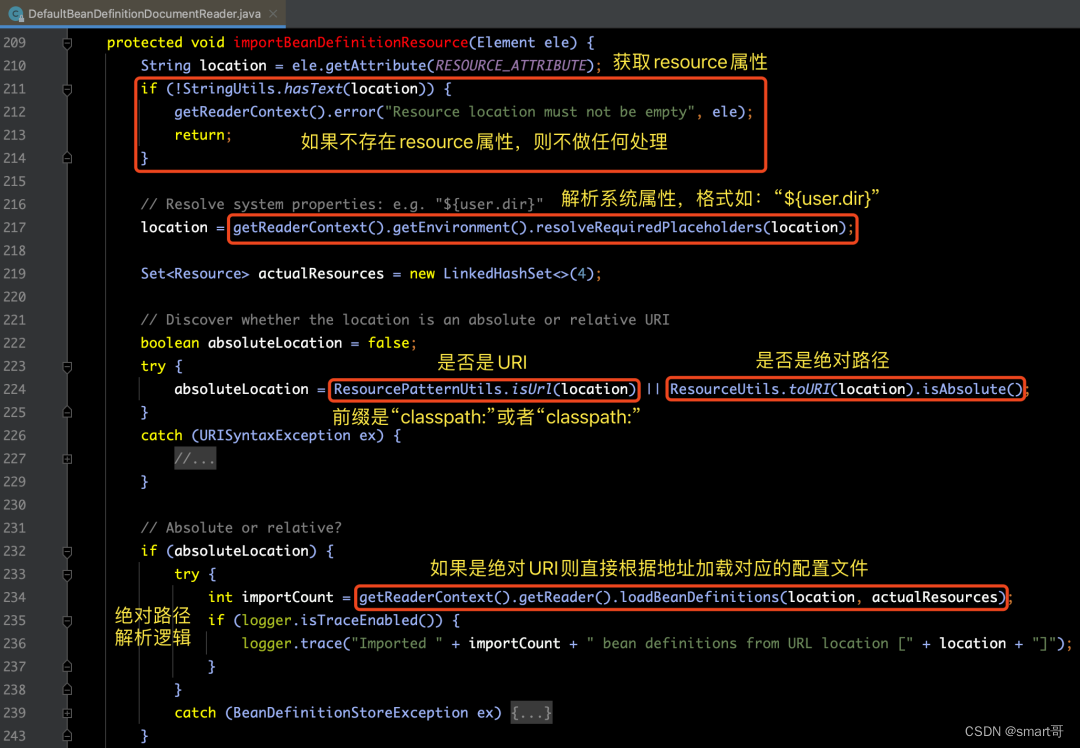
Task: Click line number 219 in the gutter
Action: click(14, 273)
